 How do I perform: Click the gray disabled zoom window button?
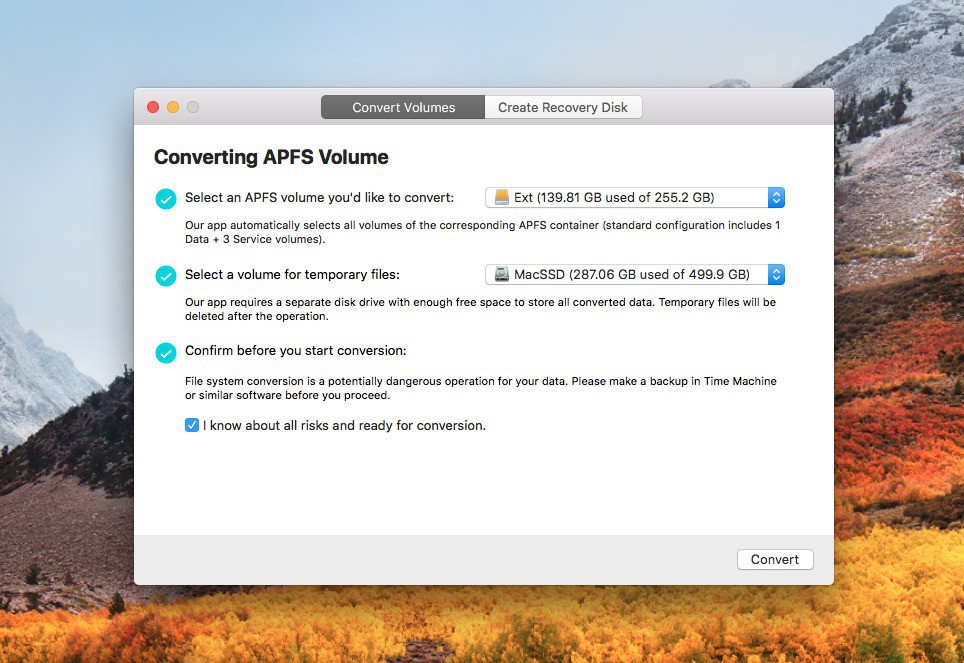tap(193, 107)
